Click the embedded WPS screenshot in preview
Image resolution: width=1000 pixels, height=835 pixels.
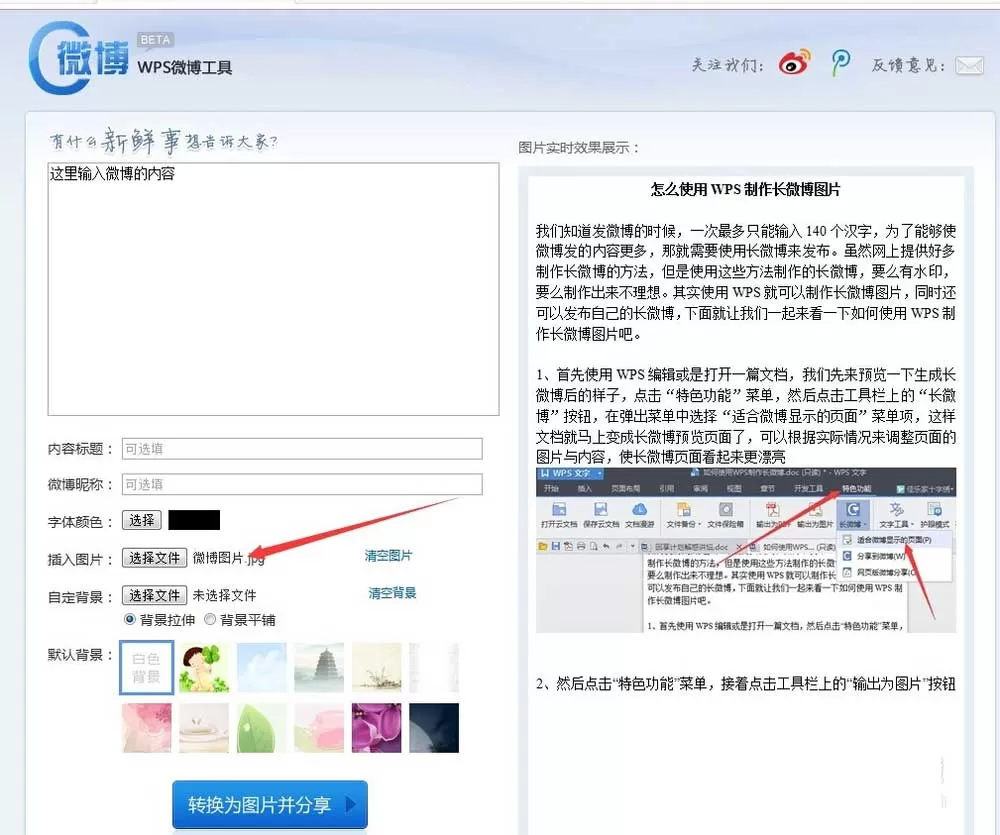pos(746,551)
